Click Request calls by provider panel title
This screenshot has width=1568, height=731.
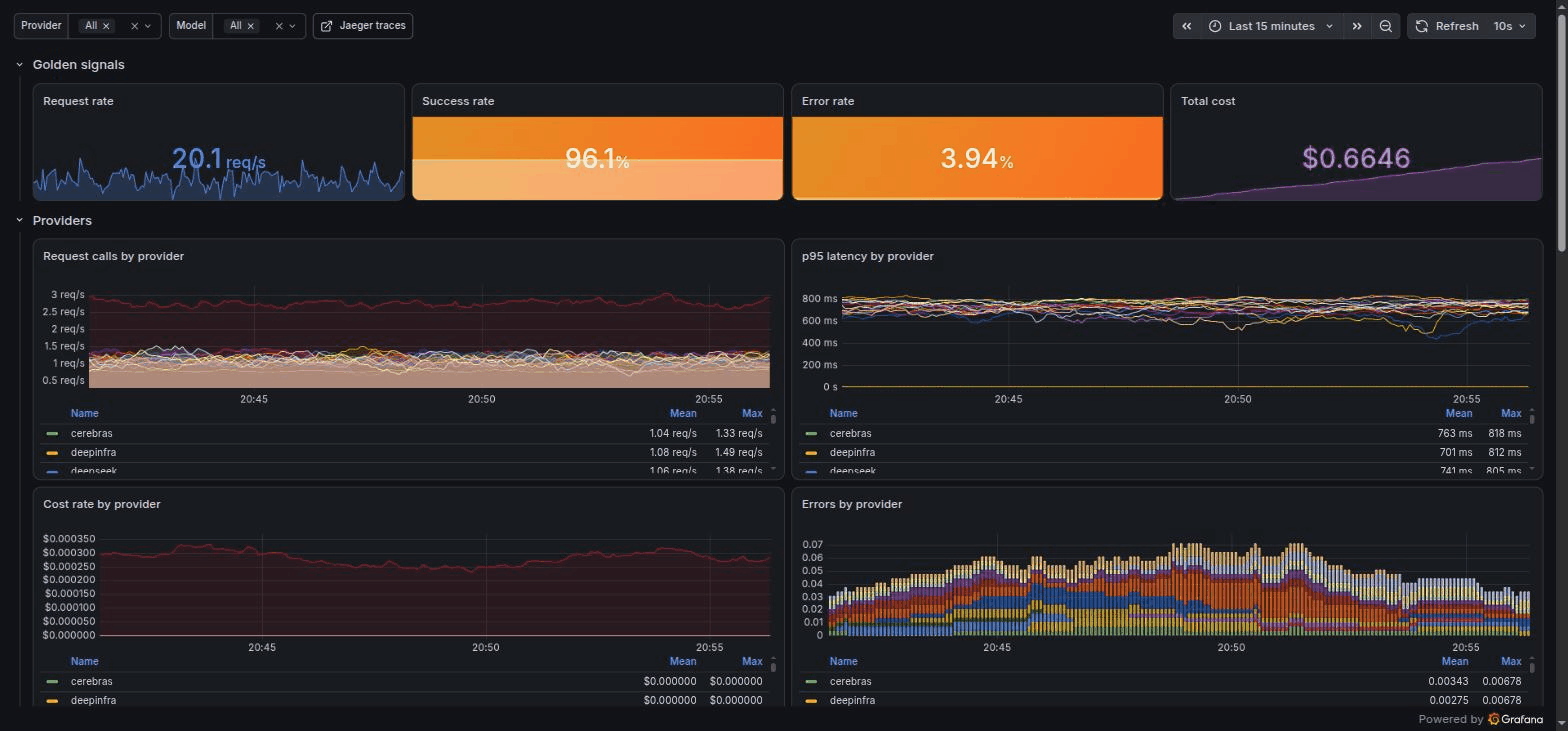tap(113, 256)
